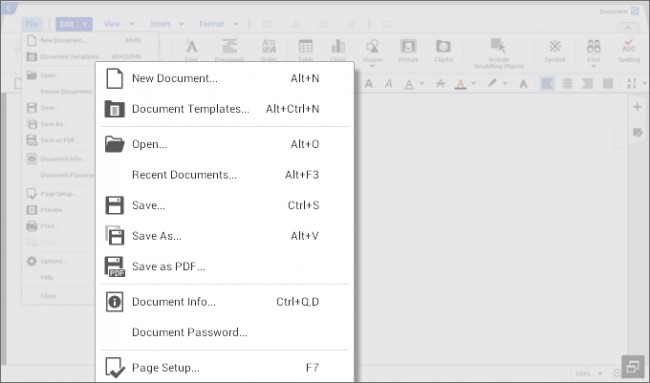Click the Document edit icon
This screenshot has width=650, height=383.
tap(635, 11)
